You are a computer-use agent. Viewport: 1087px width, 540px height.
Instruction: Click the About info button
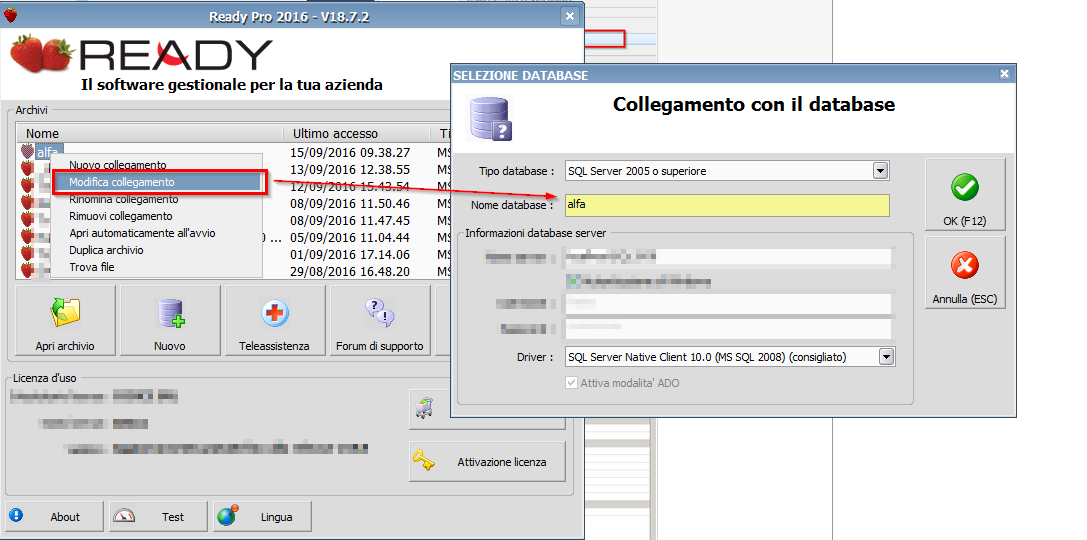[55, 516]
